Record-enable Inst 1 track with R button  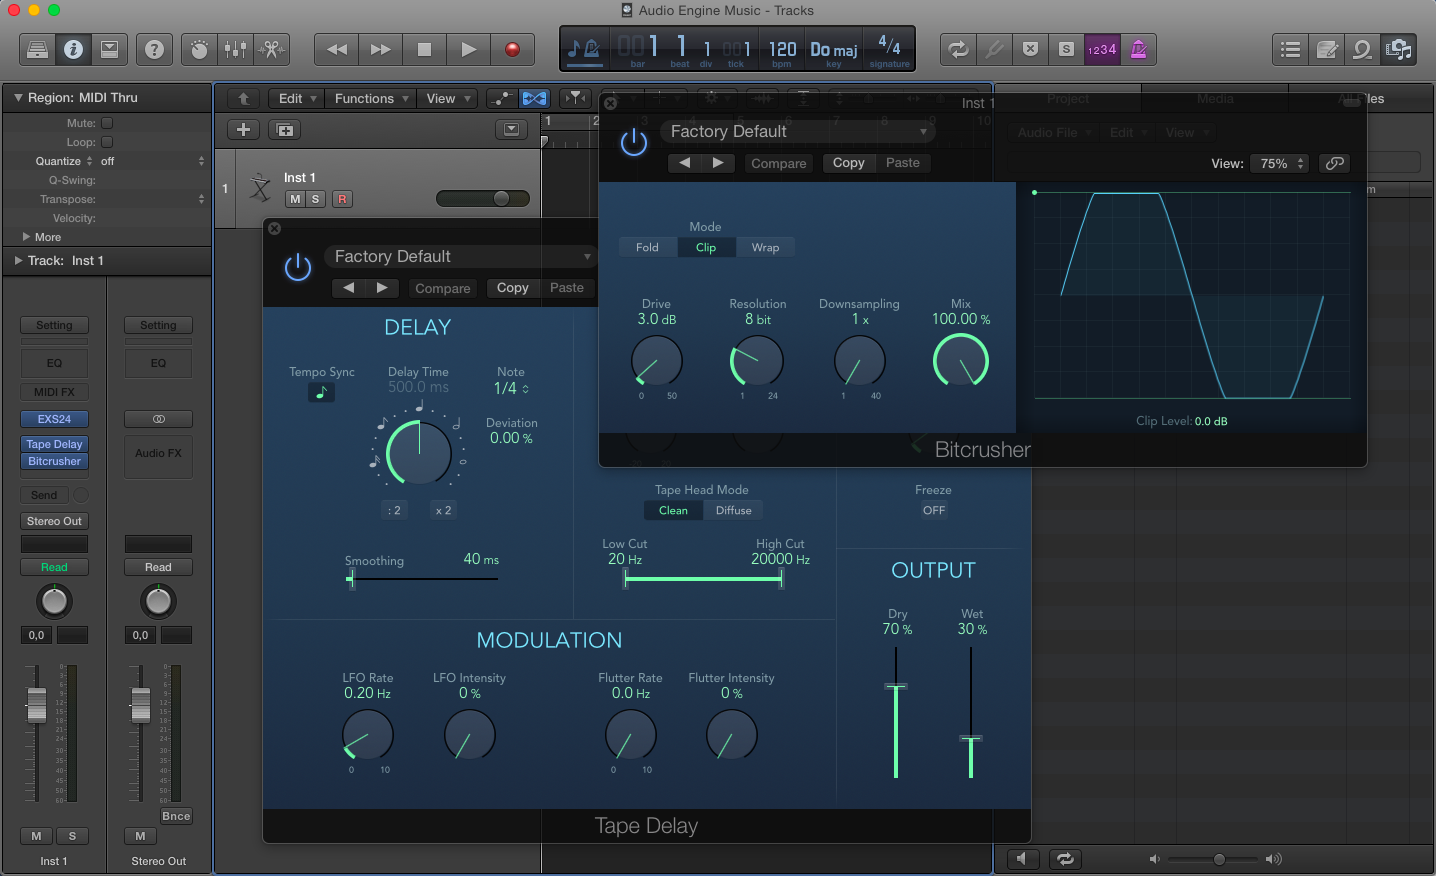tap(342, 199)
